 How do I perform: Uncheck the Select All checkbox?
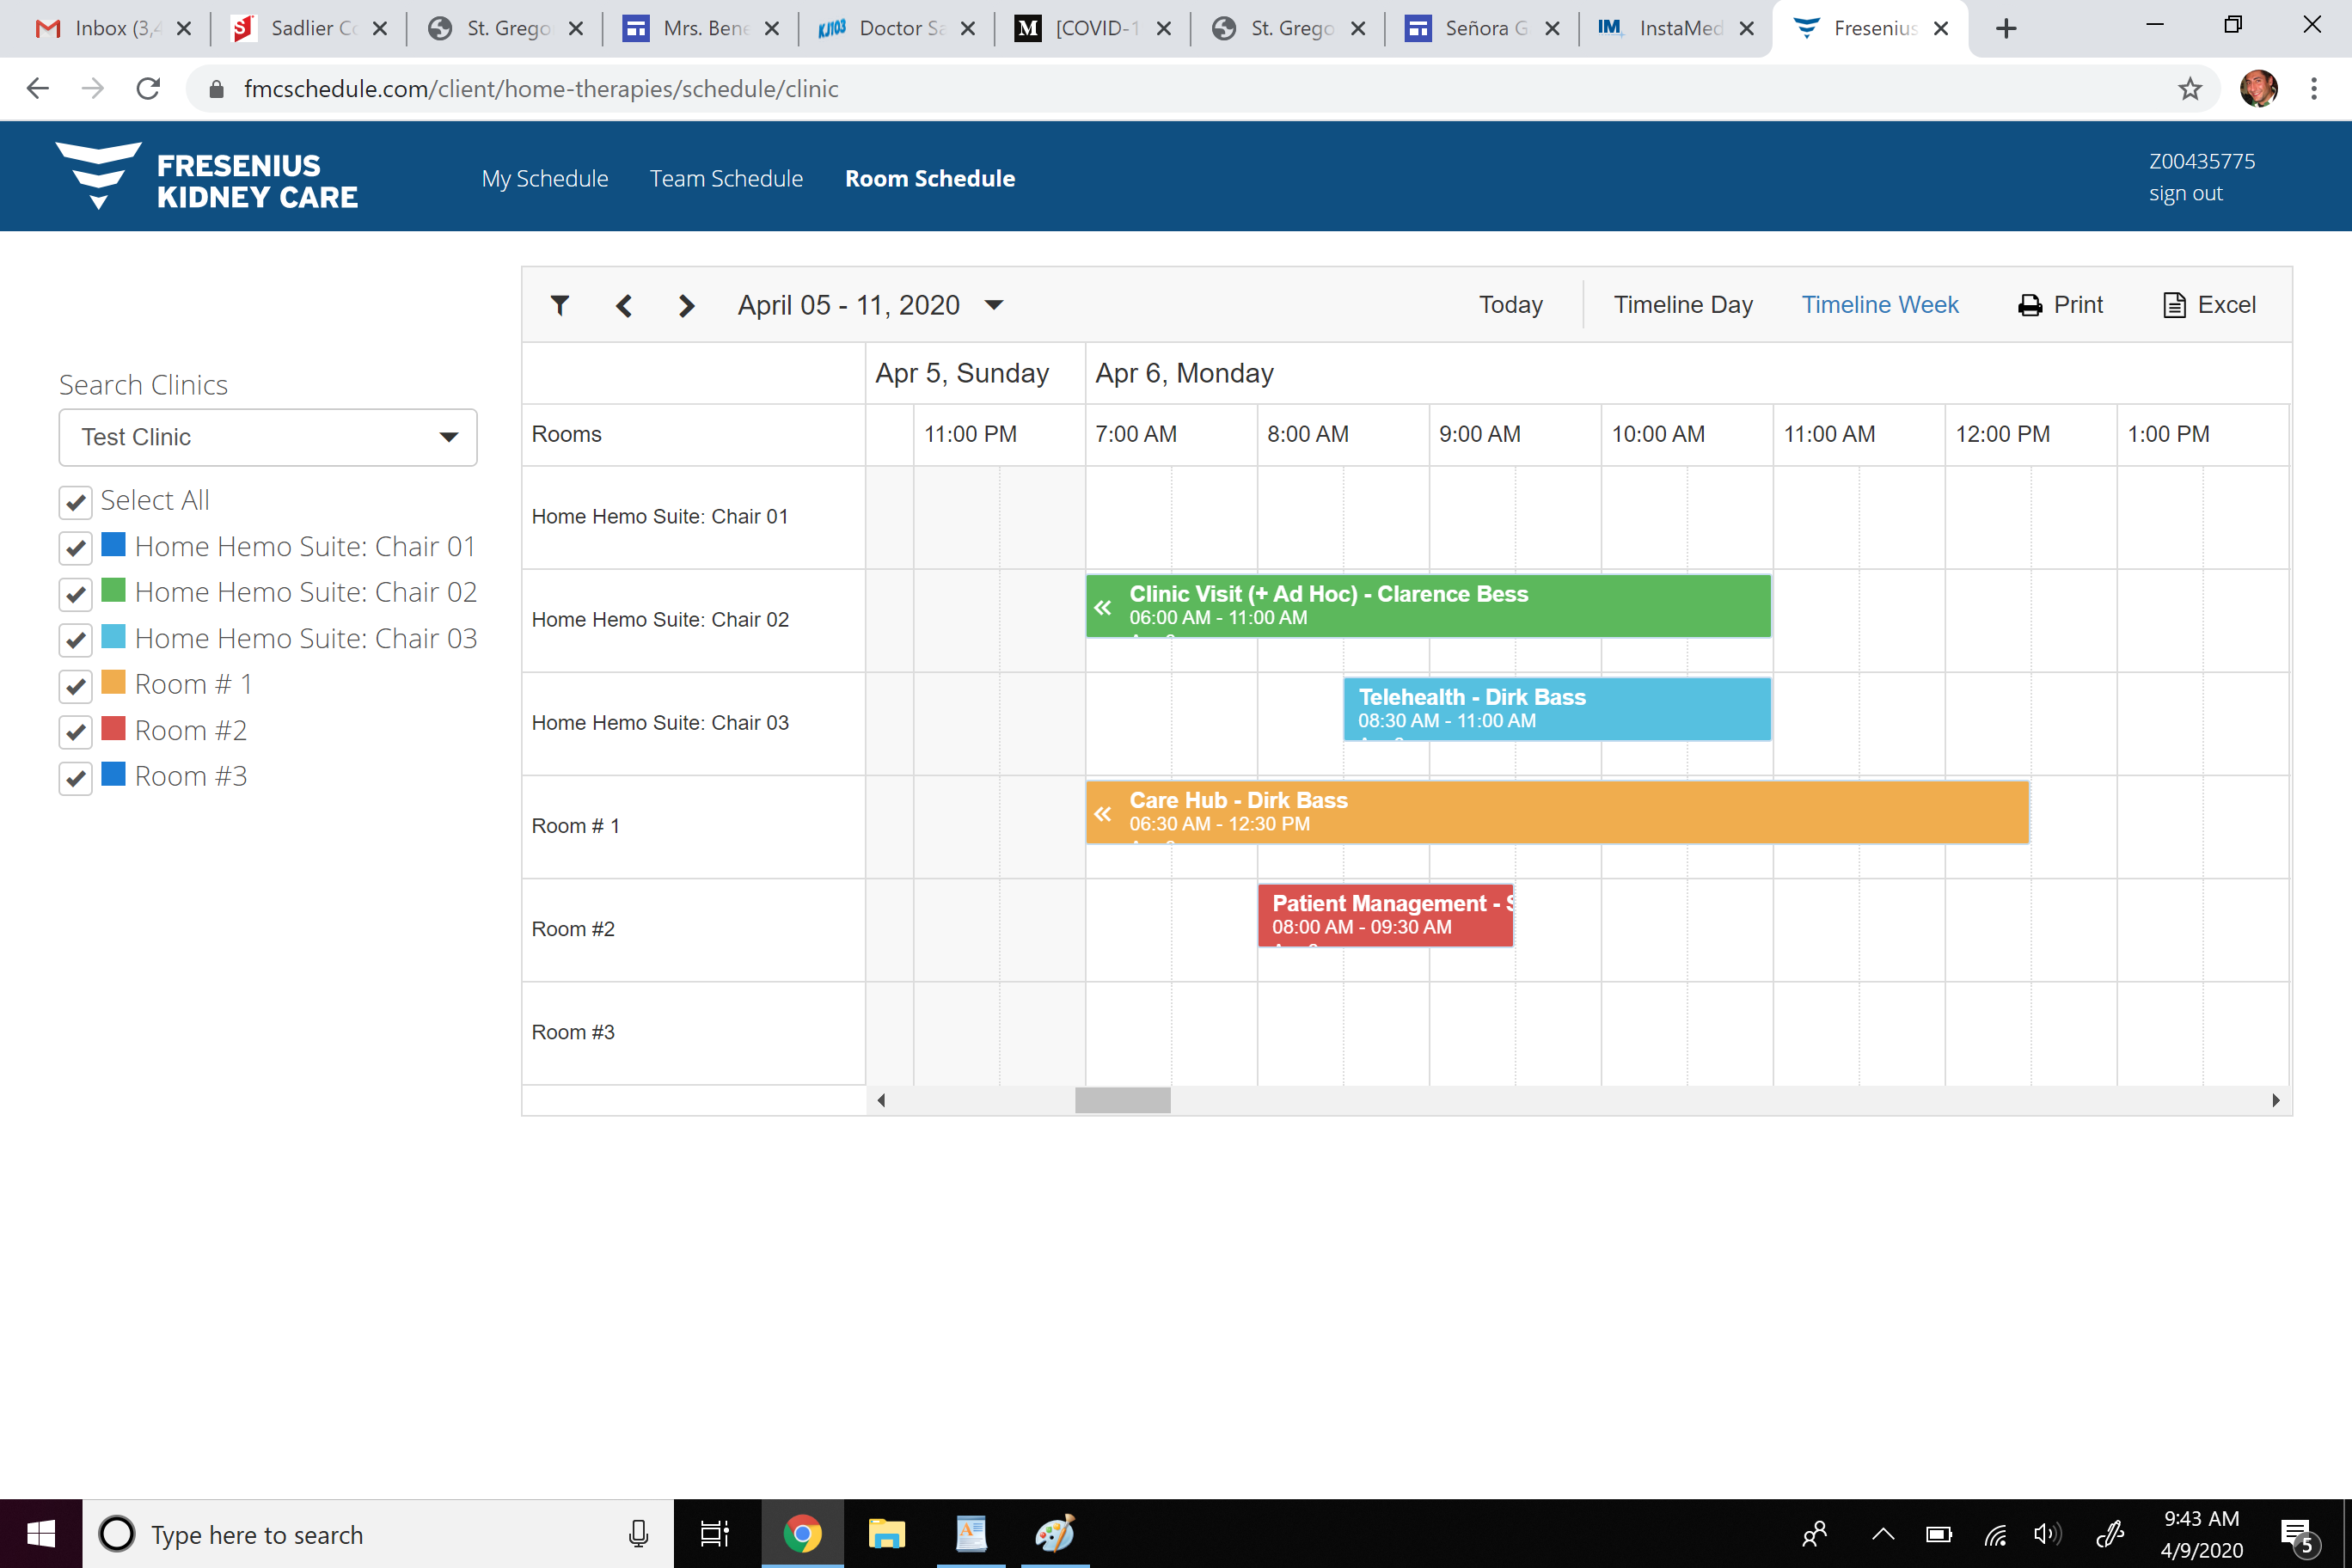76,501
